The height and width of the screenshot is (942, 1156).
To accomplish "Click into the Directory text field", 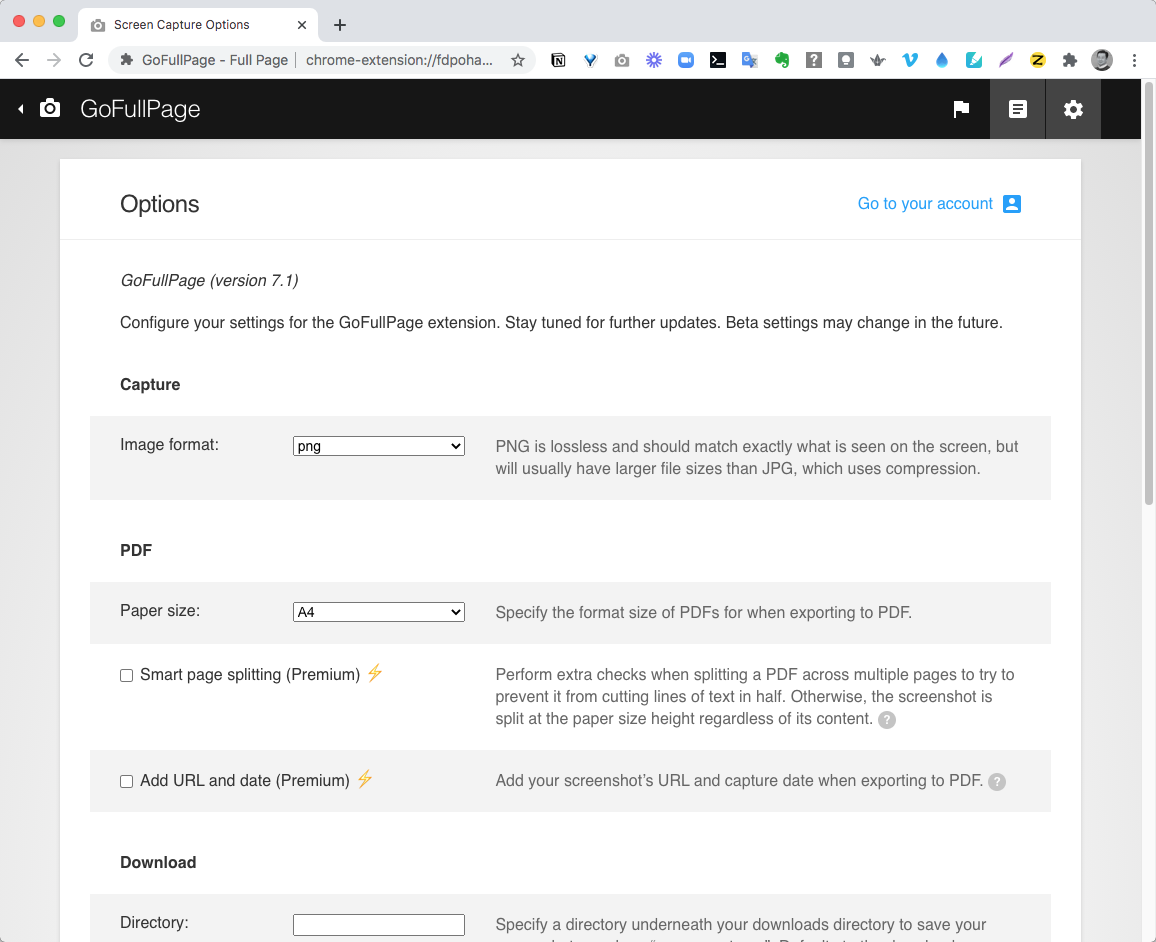I will [x=379, y=925].
